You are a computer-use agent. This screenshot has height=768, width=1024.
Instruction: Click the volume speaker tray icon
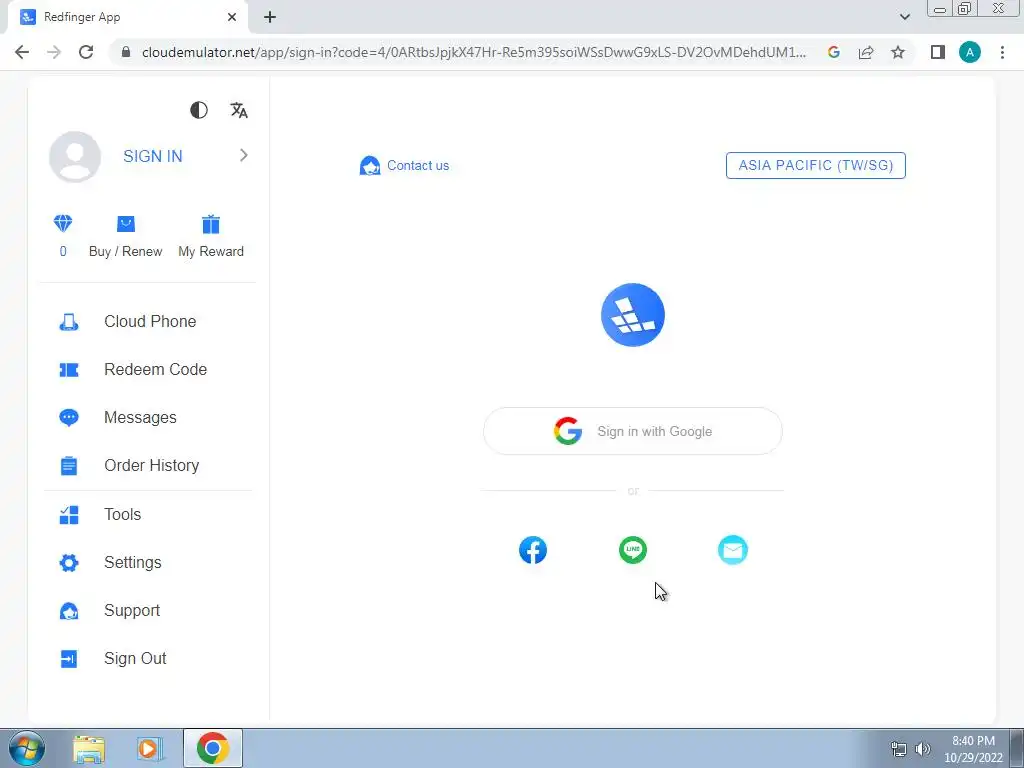click(x=922, y=749)
